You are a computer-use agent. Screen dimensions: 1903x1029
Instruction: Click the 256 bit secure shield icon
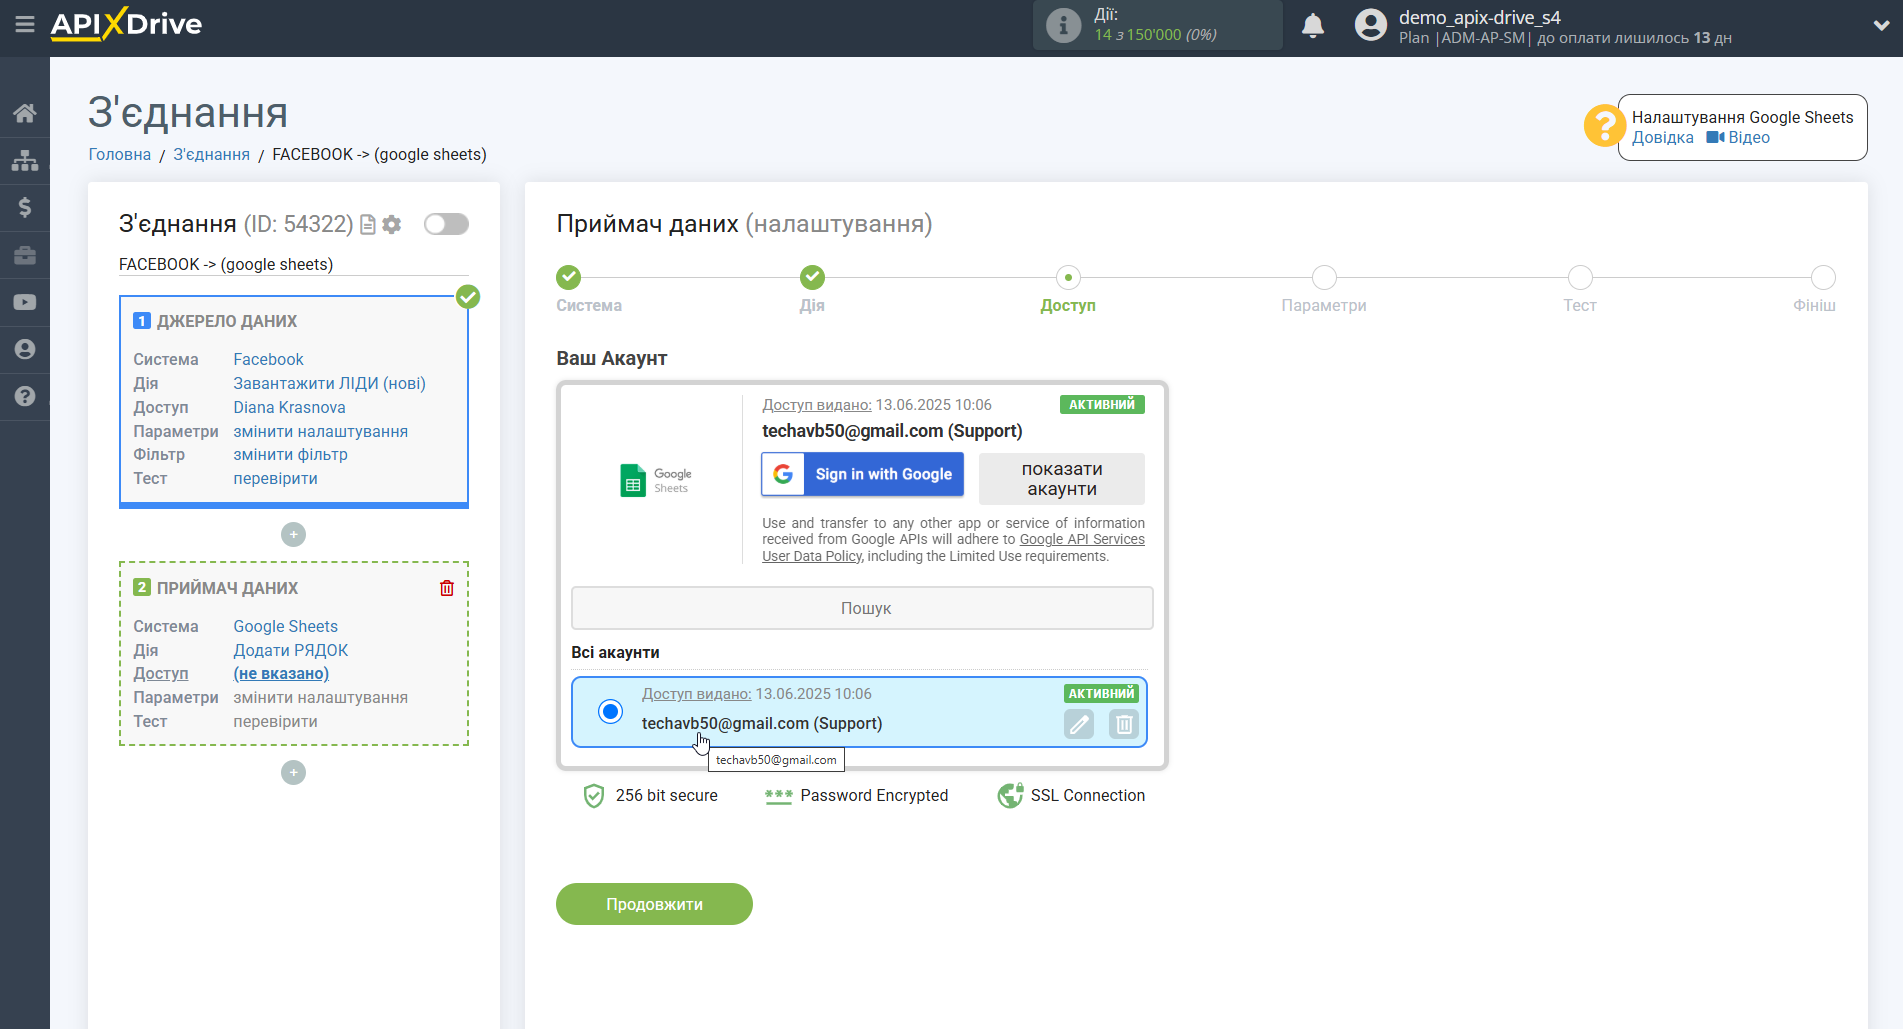(x=594, y=796)
